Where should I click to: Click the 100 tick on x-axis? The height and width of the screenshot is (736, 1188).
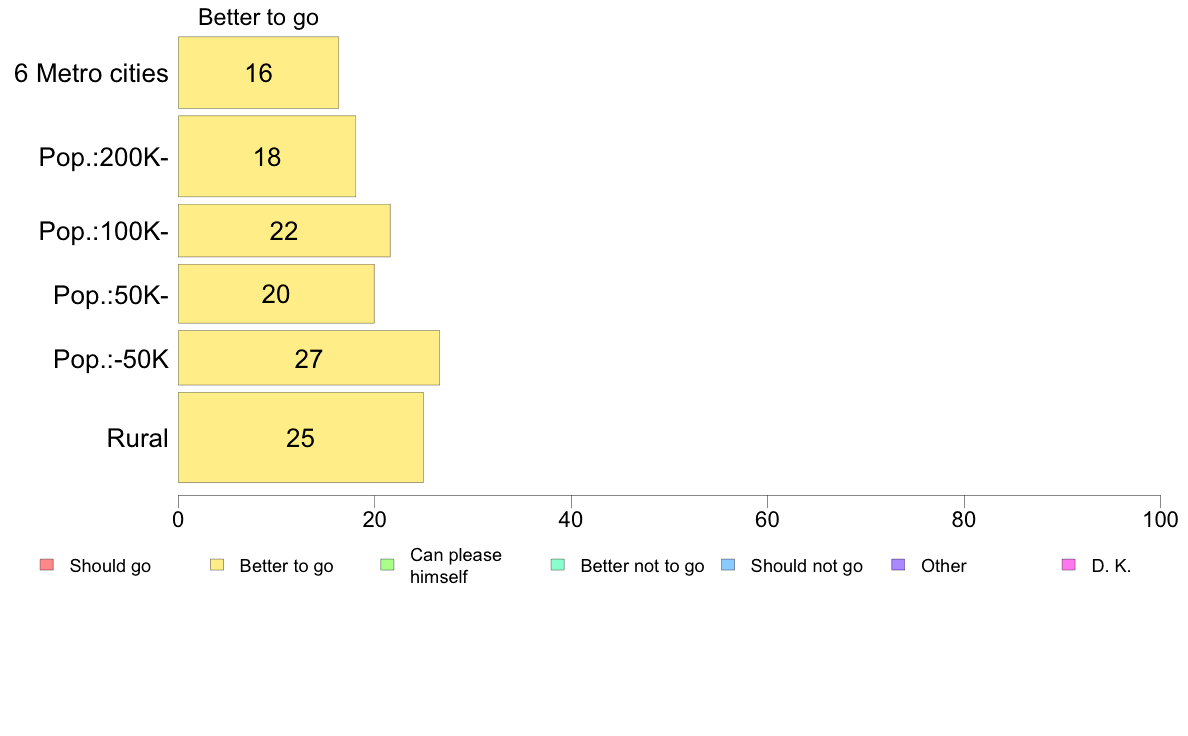[1160, 519]
